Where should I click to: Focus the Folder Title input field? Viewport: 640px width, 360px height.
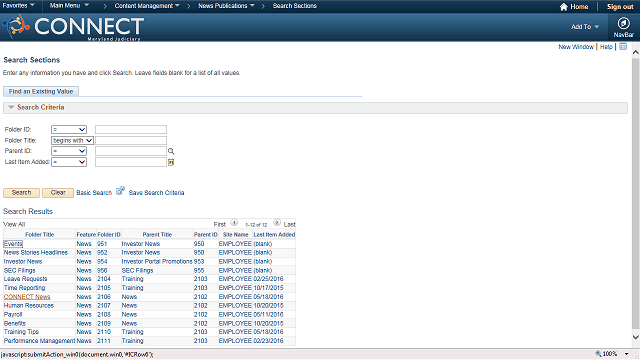pos(131,140)
